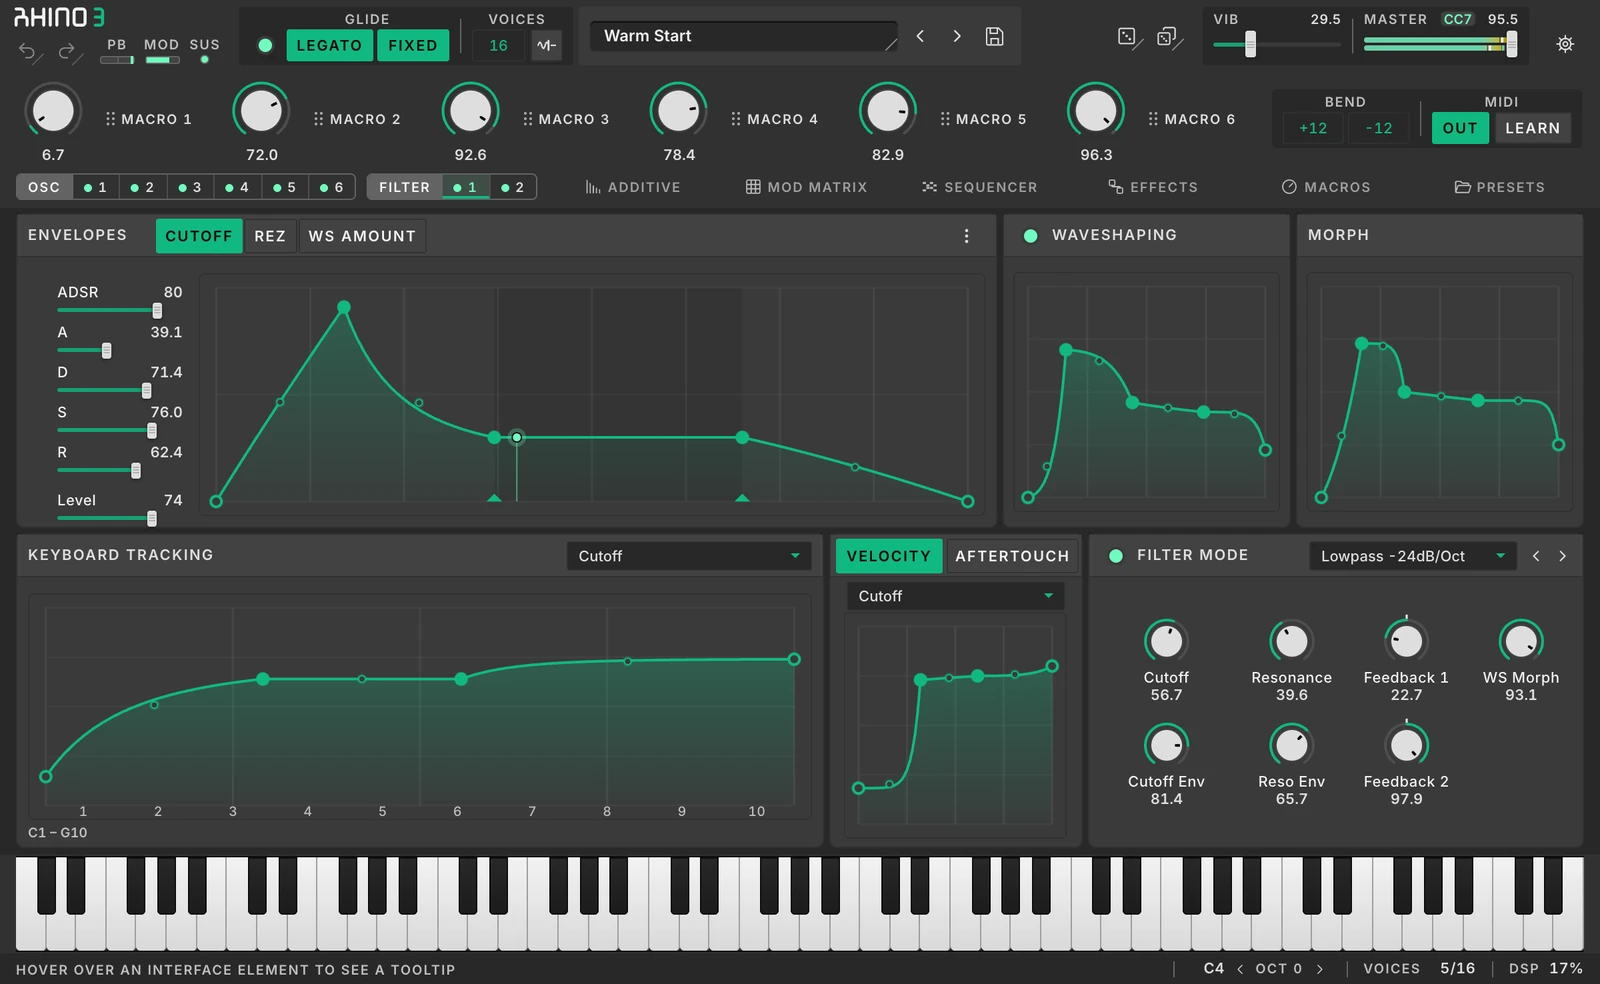Open the Lowpass -24dB/Oct filter dropdown

(x=1412, y=556)
